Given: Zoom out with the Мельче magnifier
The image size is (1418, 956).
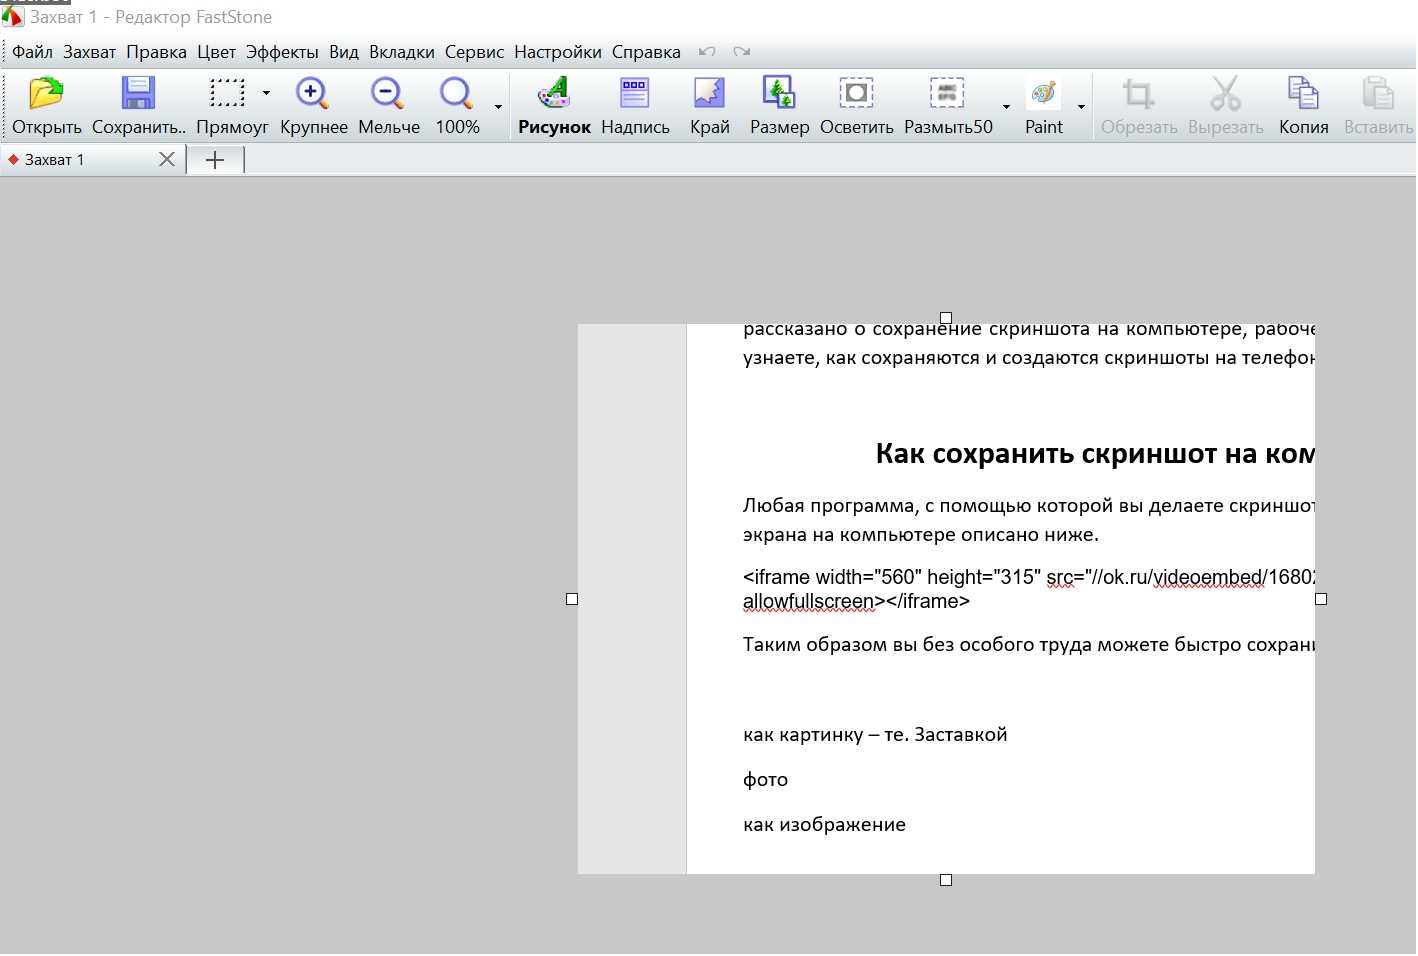Looking at the screenshot, I should coord(387,94).
